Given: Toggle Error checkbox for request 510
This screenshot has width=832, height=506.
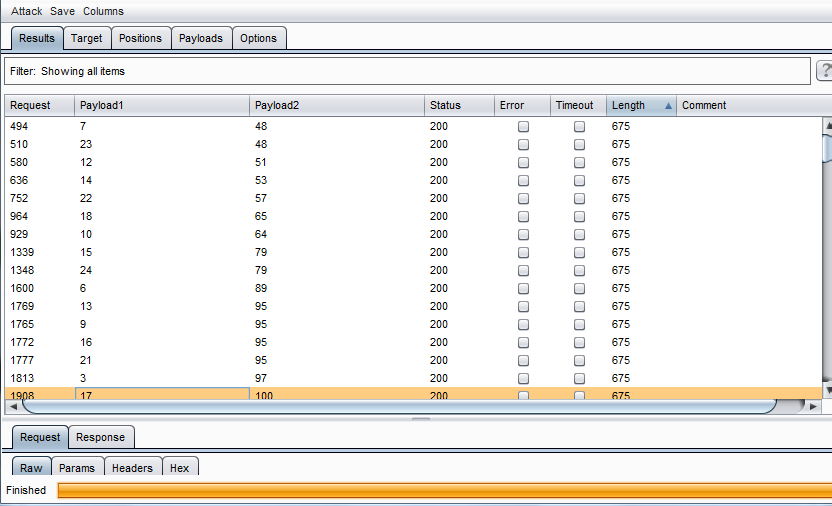Looking at the screenshot, I should pyautogui.click(x=523, y=144).
